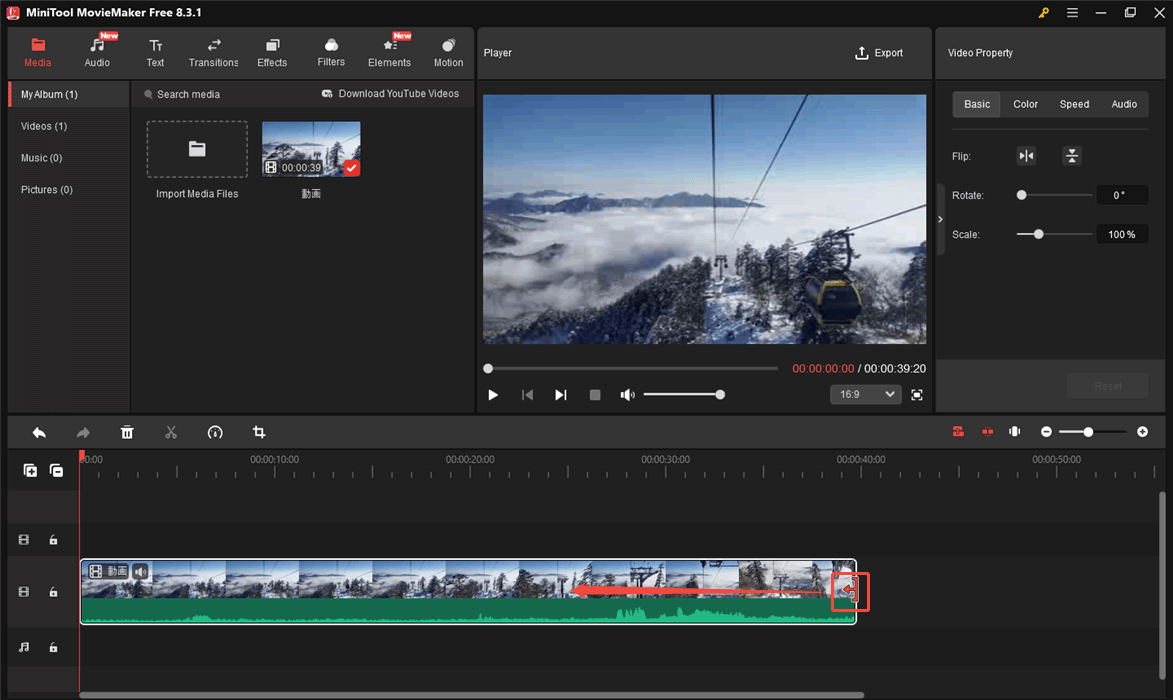Screen dimensions: 1173x700
Task: Flip video horizontally
Action: click(1026, 156)
